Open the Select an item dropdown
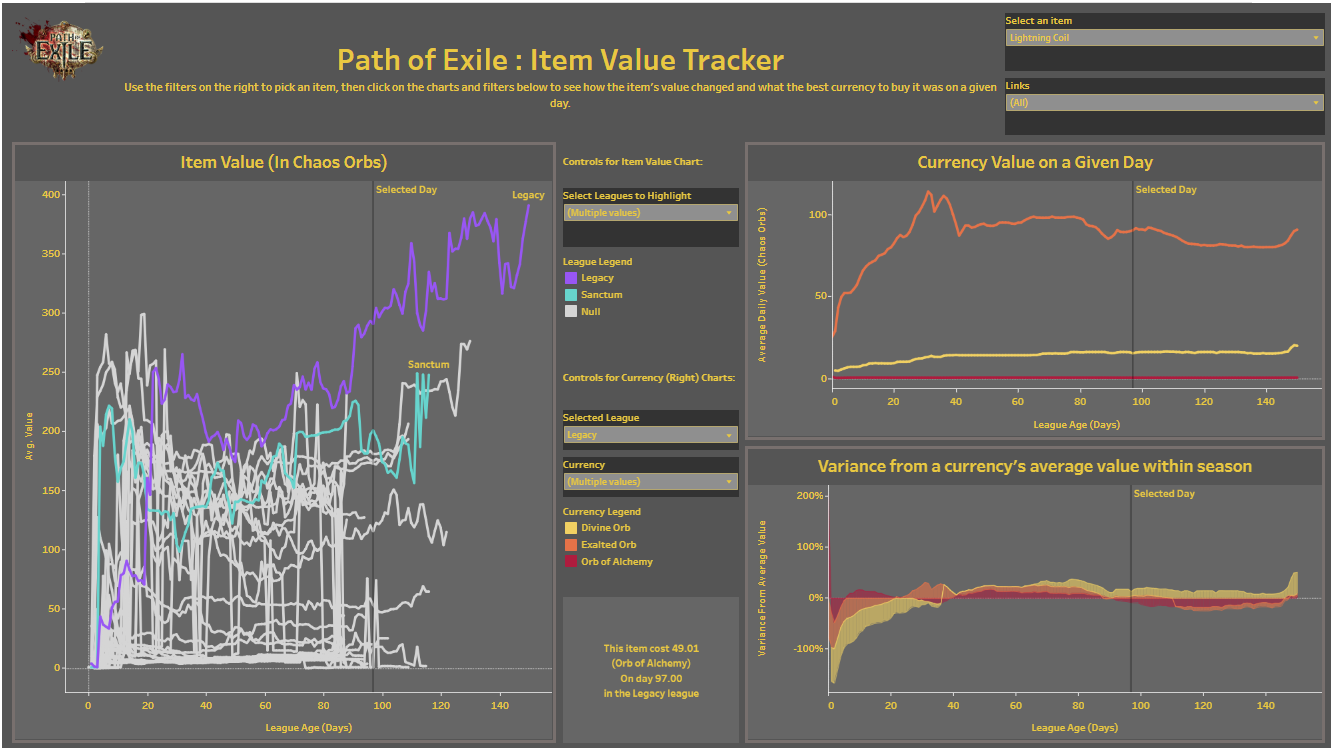 1164,38
